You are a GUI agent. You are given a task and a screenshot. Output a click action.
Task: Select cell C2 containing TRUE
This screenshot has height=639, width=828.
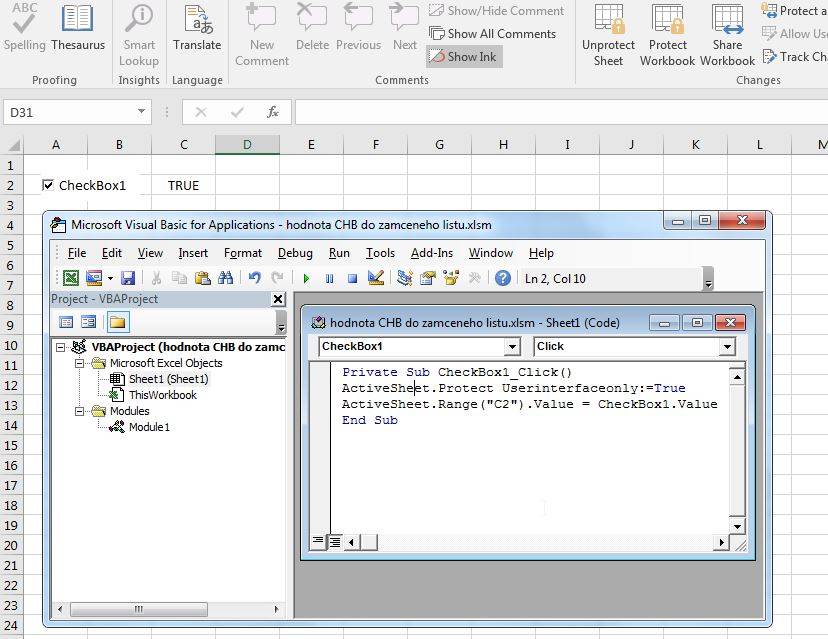183,185
